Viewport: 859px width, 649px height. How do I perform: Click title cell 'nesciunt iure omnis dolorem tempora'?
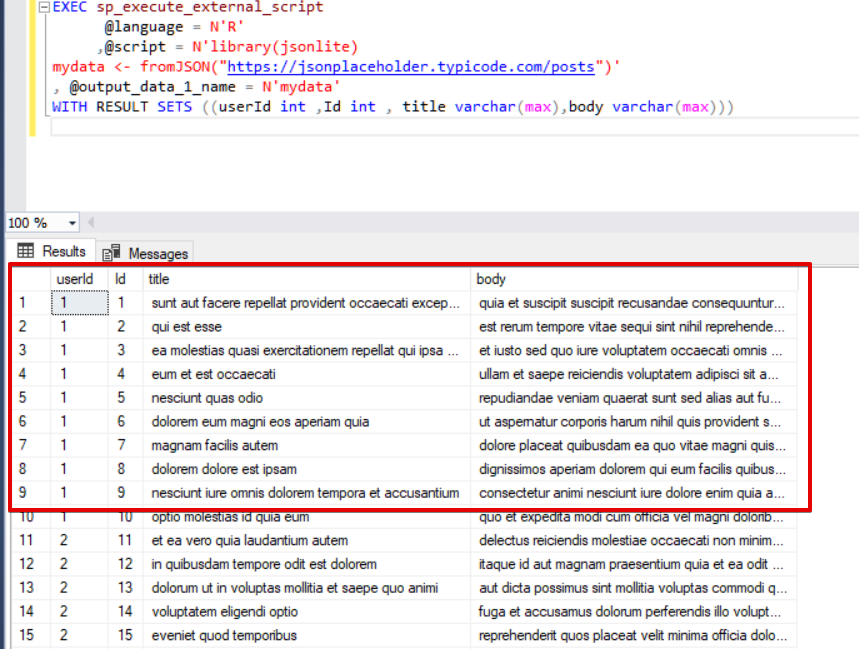pyautogui.click(x=305, y=493)
